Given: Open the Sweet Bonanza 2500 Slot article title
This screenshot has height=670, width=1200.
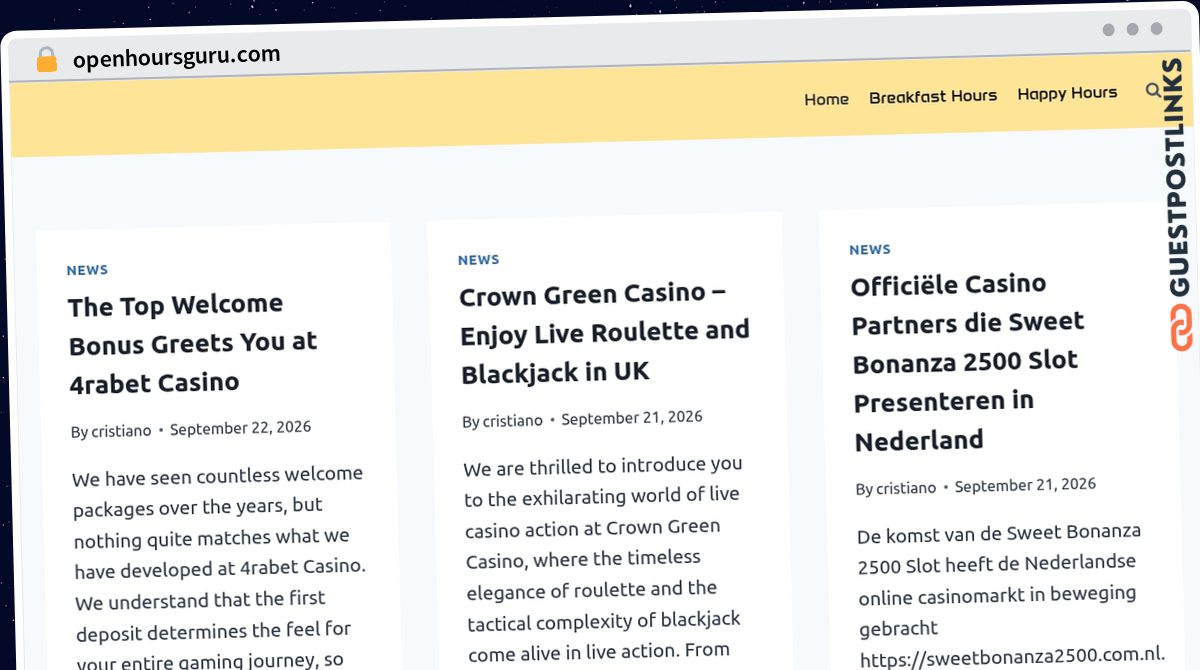Looking at the screenshot, I should coord(967,362).
